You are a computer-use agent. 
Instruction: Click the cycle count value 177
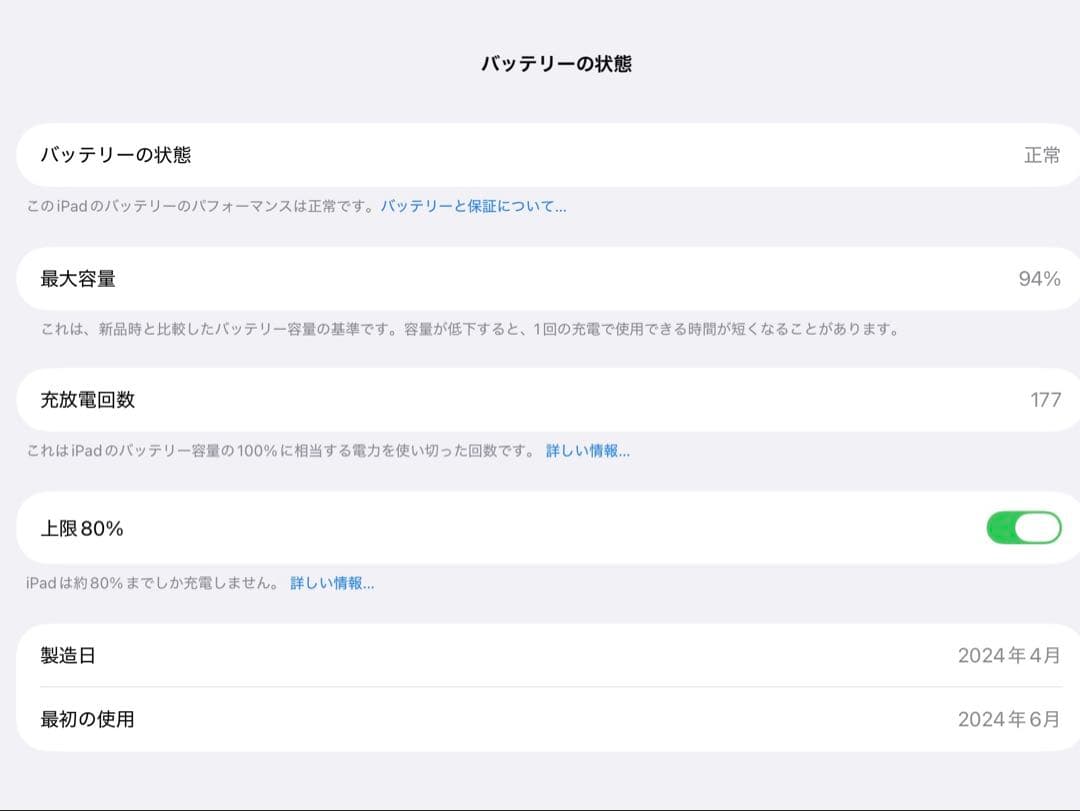(x=1044, y=400)
